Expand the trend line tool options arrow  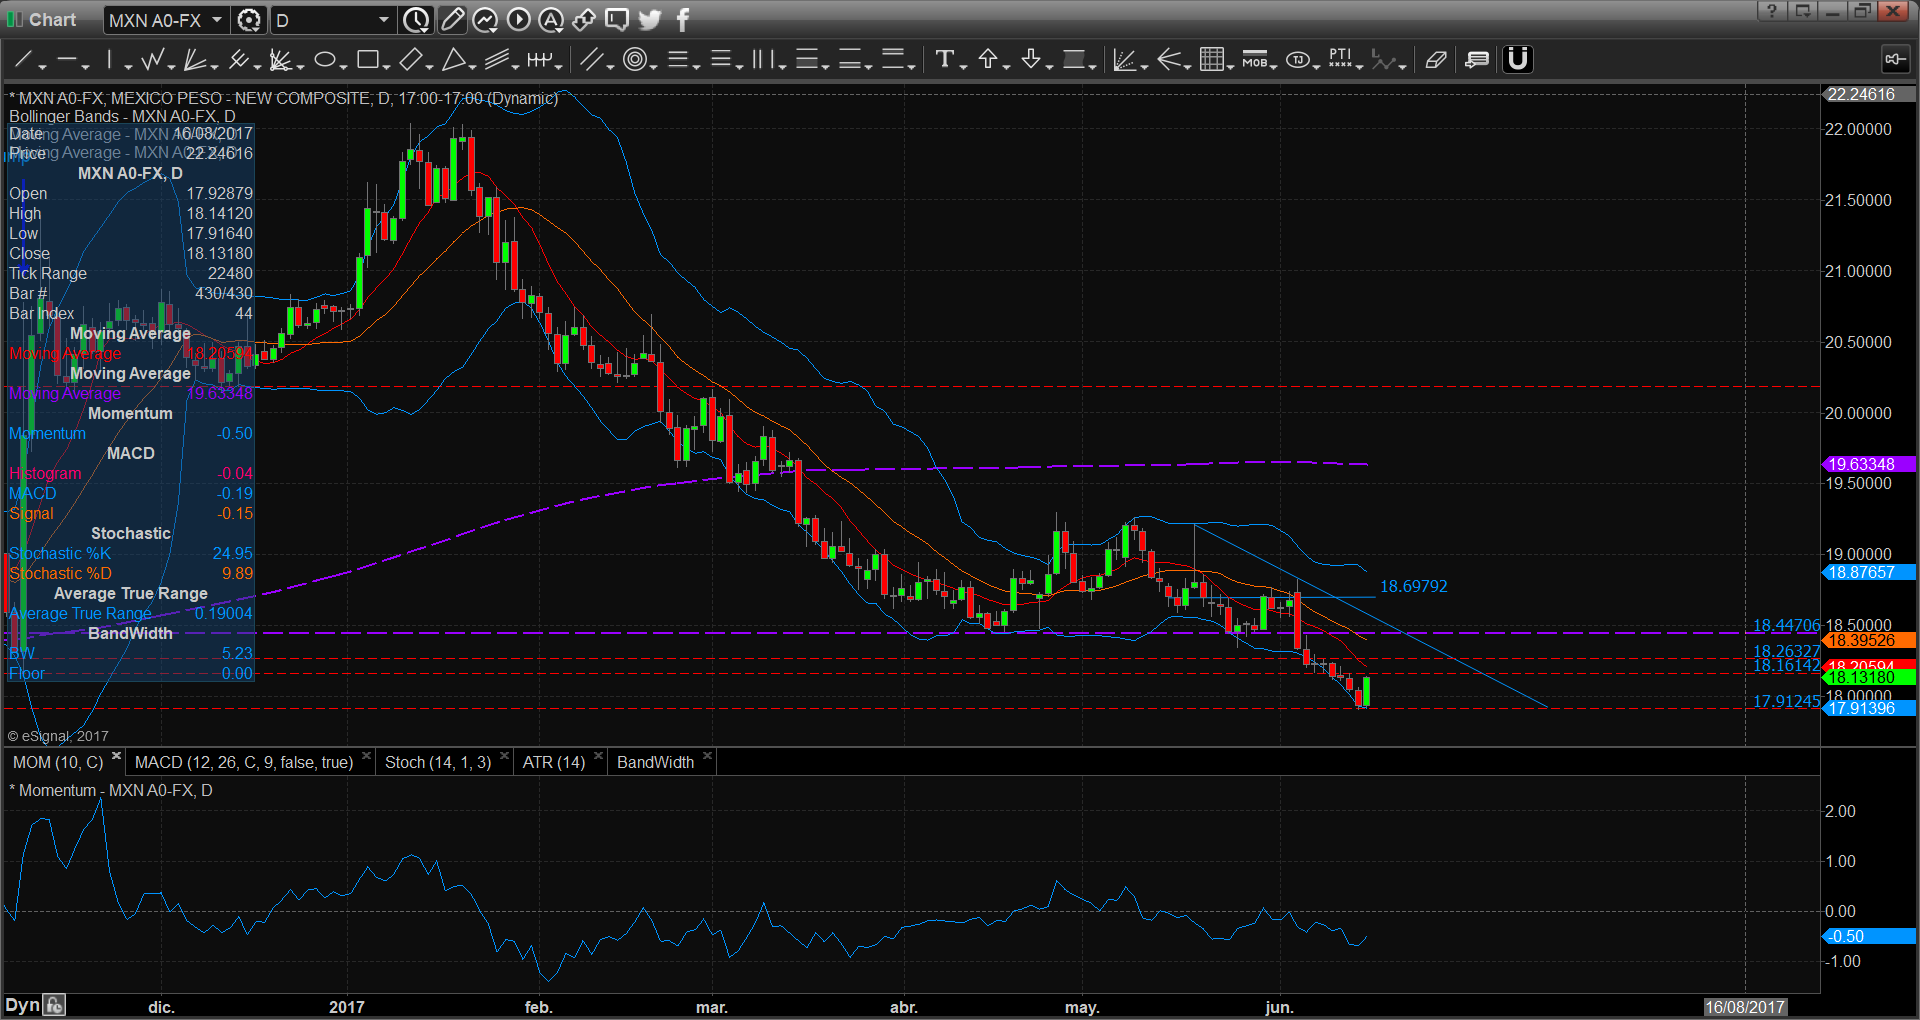click(x=43, y=66)
